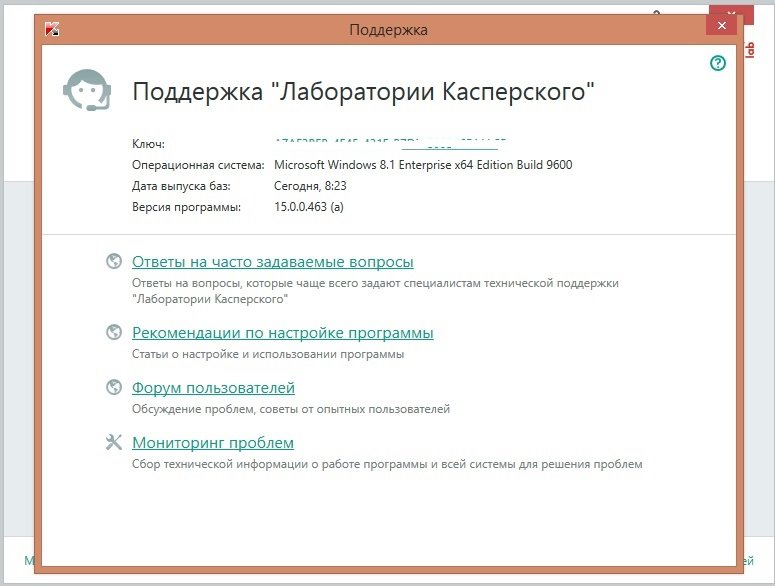Click the Поддержка title bar text

pos(388,30)
